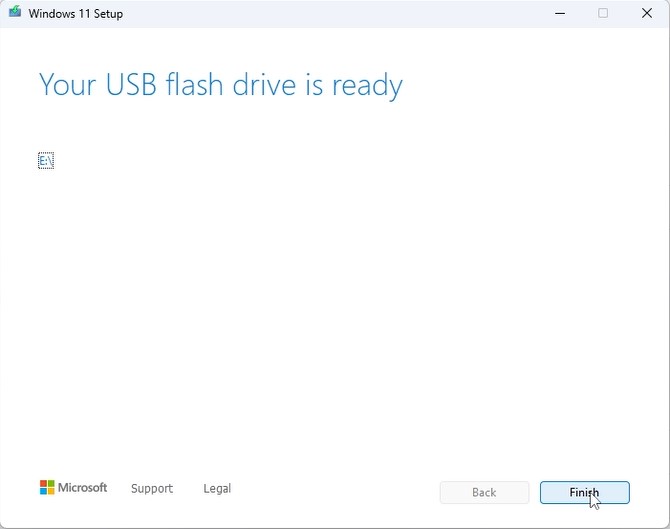Viewport: 670px width, 529px height.
Task: Click the "Your USB flash drive is ready" heading
Action: click(220, 85)
